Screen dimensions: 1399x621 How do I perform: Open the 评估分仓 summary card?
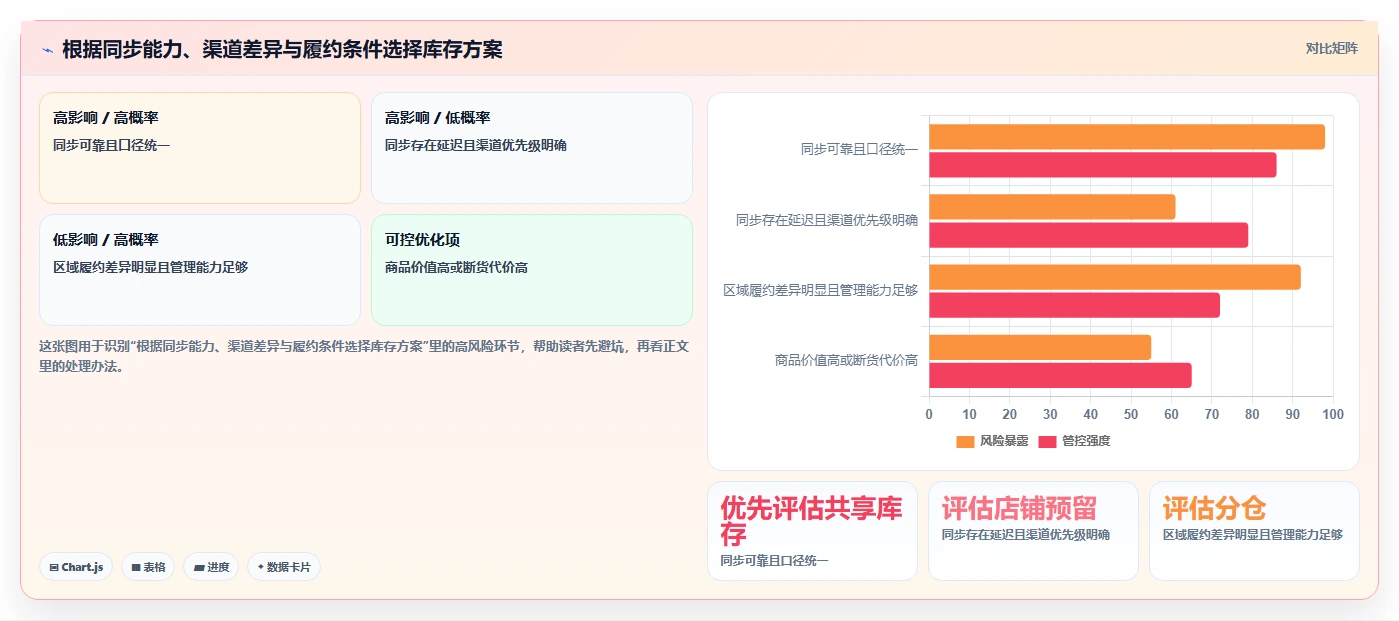coord(1254,531)
